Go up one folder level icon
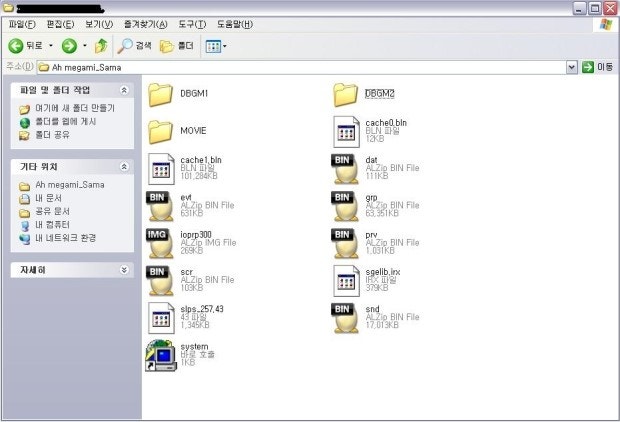 (x=101, y=46)
